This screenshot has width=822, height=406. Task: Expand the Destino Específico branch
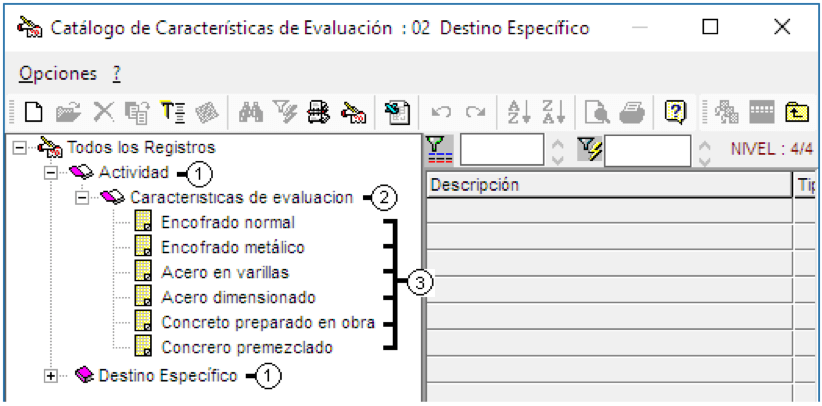[51, 376]
